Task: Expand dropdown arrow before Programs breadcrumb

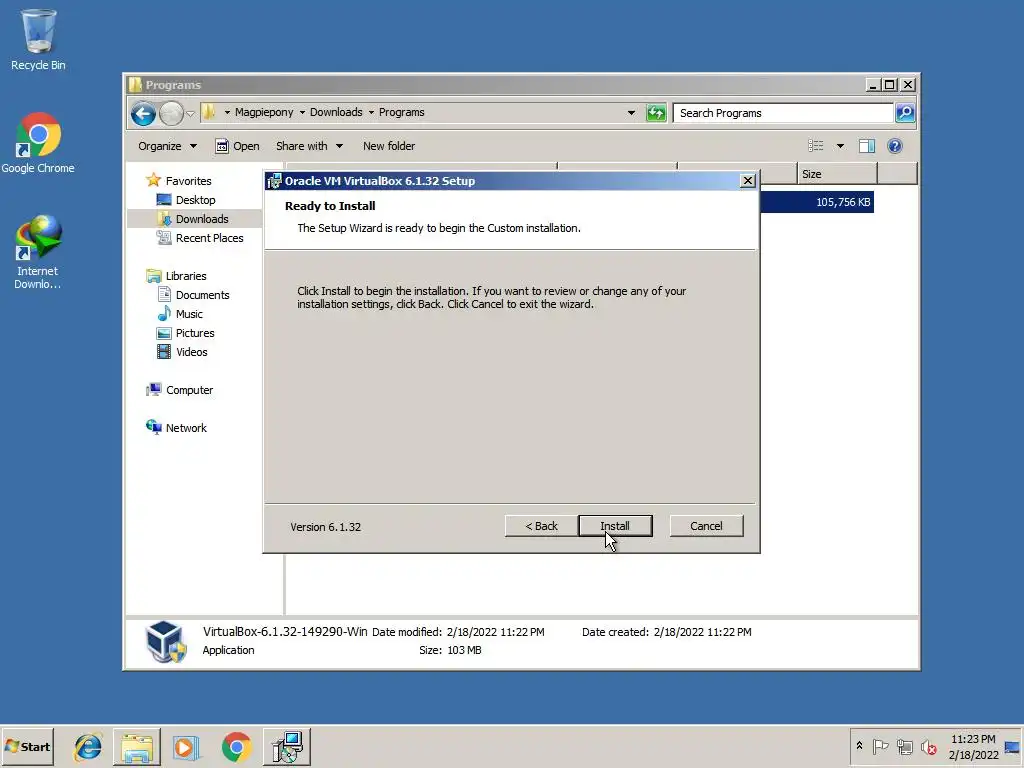Action: click(x=371, y=112)
